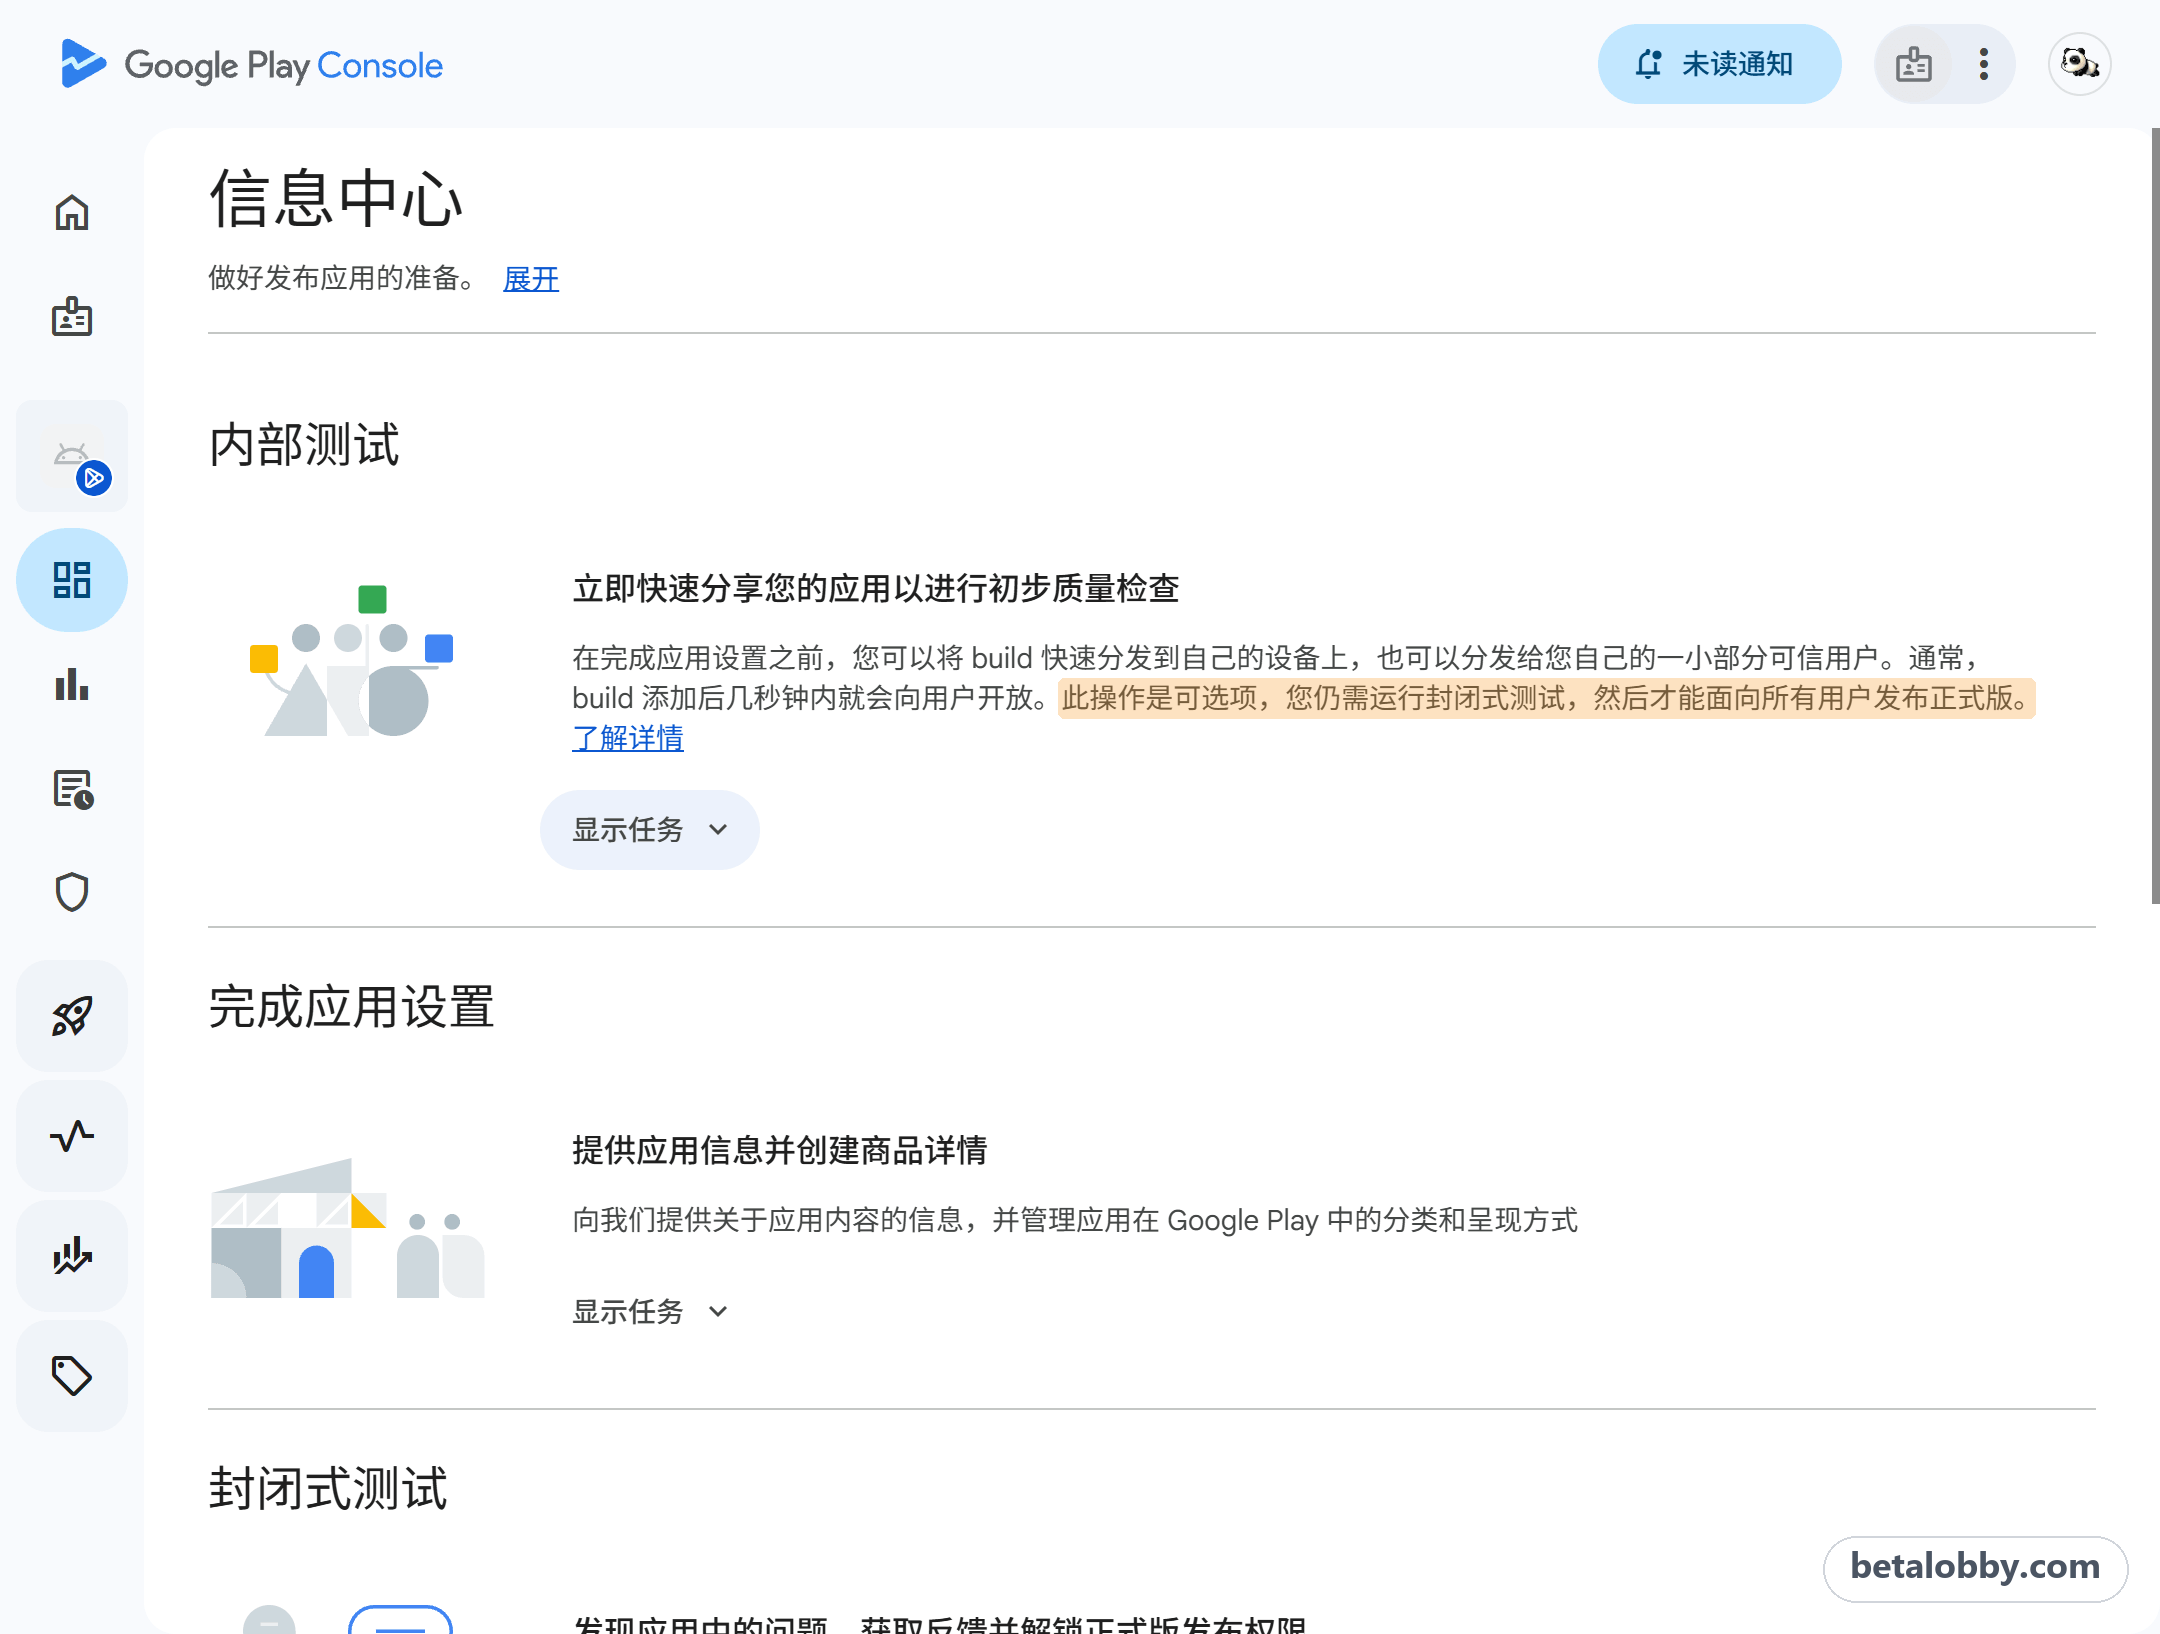Click heading 提供应用信息并创建商品详情

[780, 1150]
